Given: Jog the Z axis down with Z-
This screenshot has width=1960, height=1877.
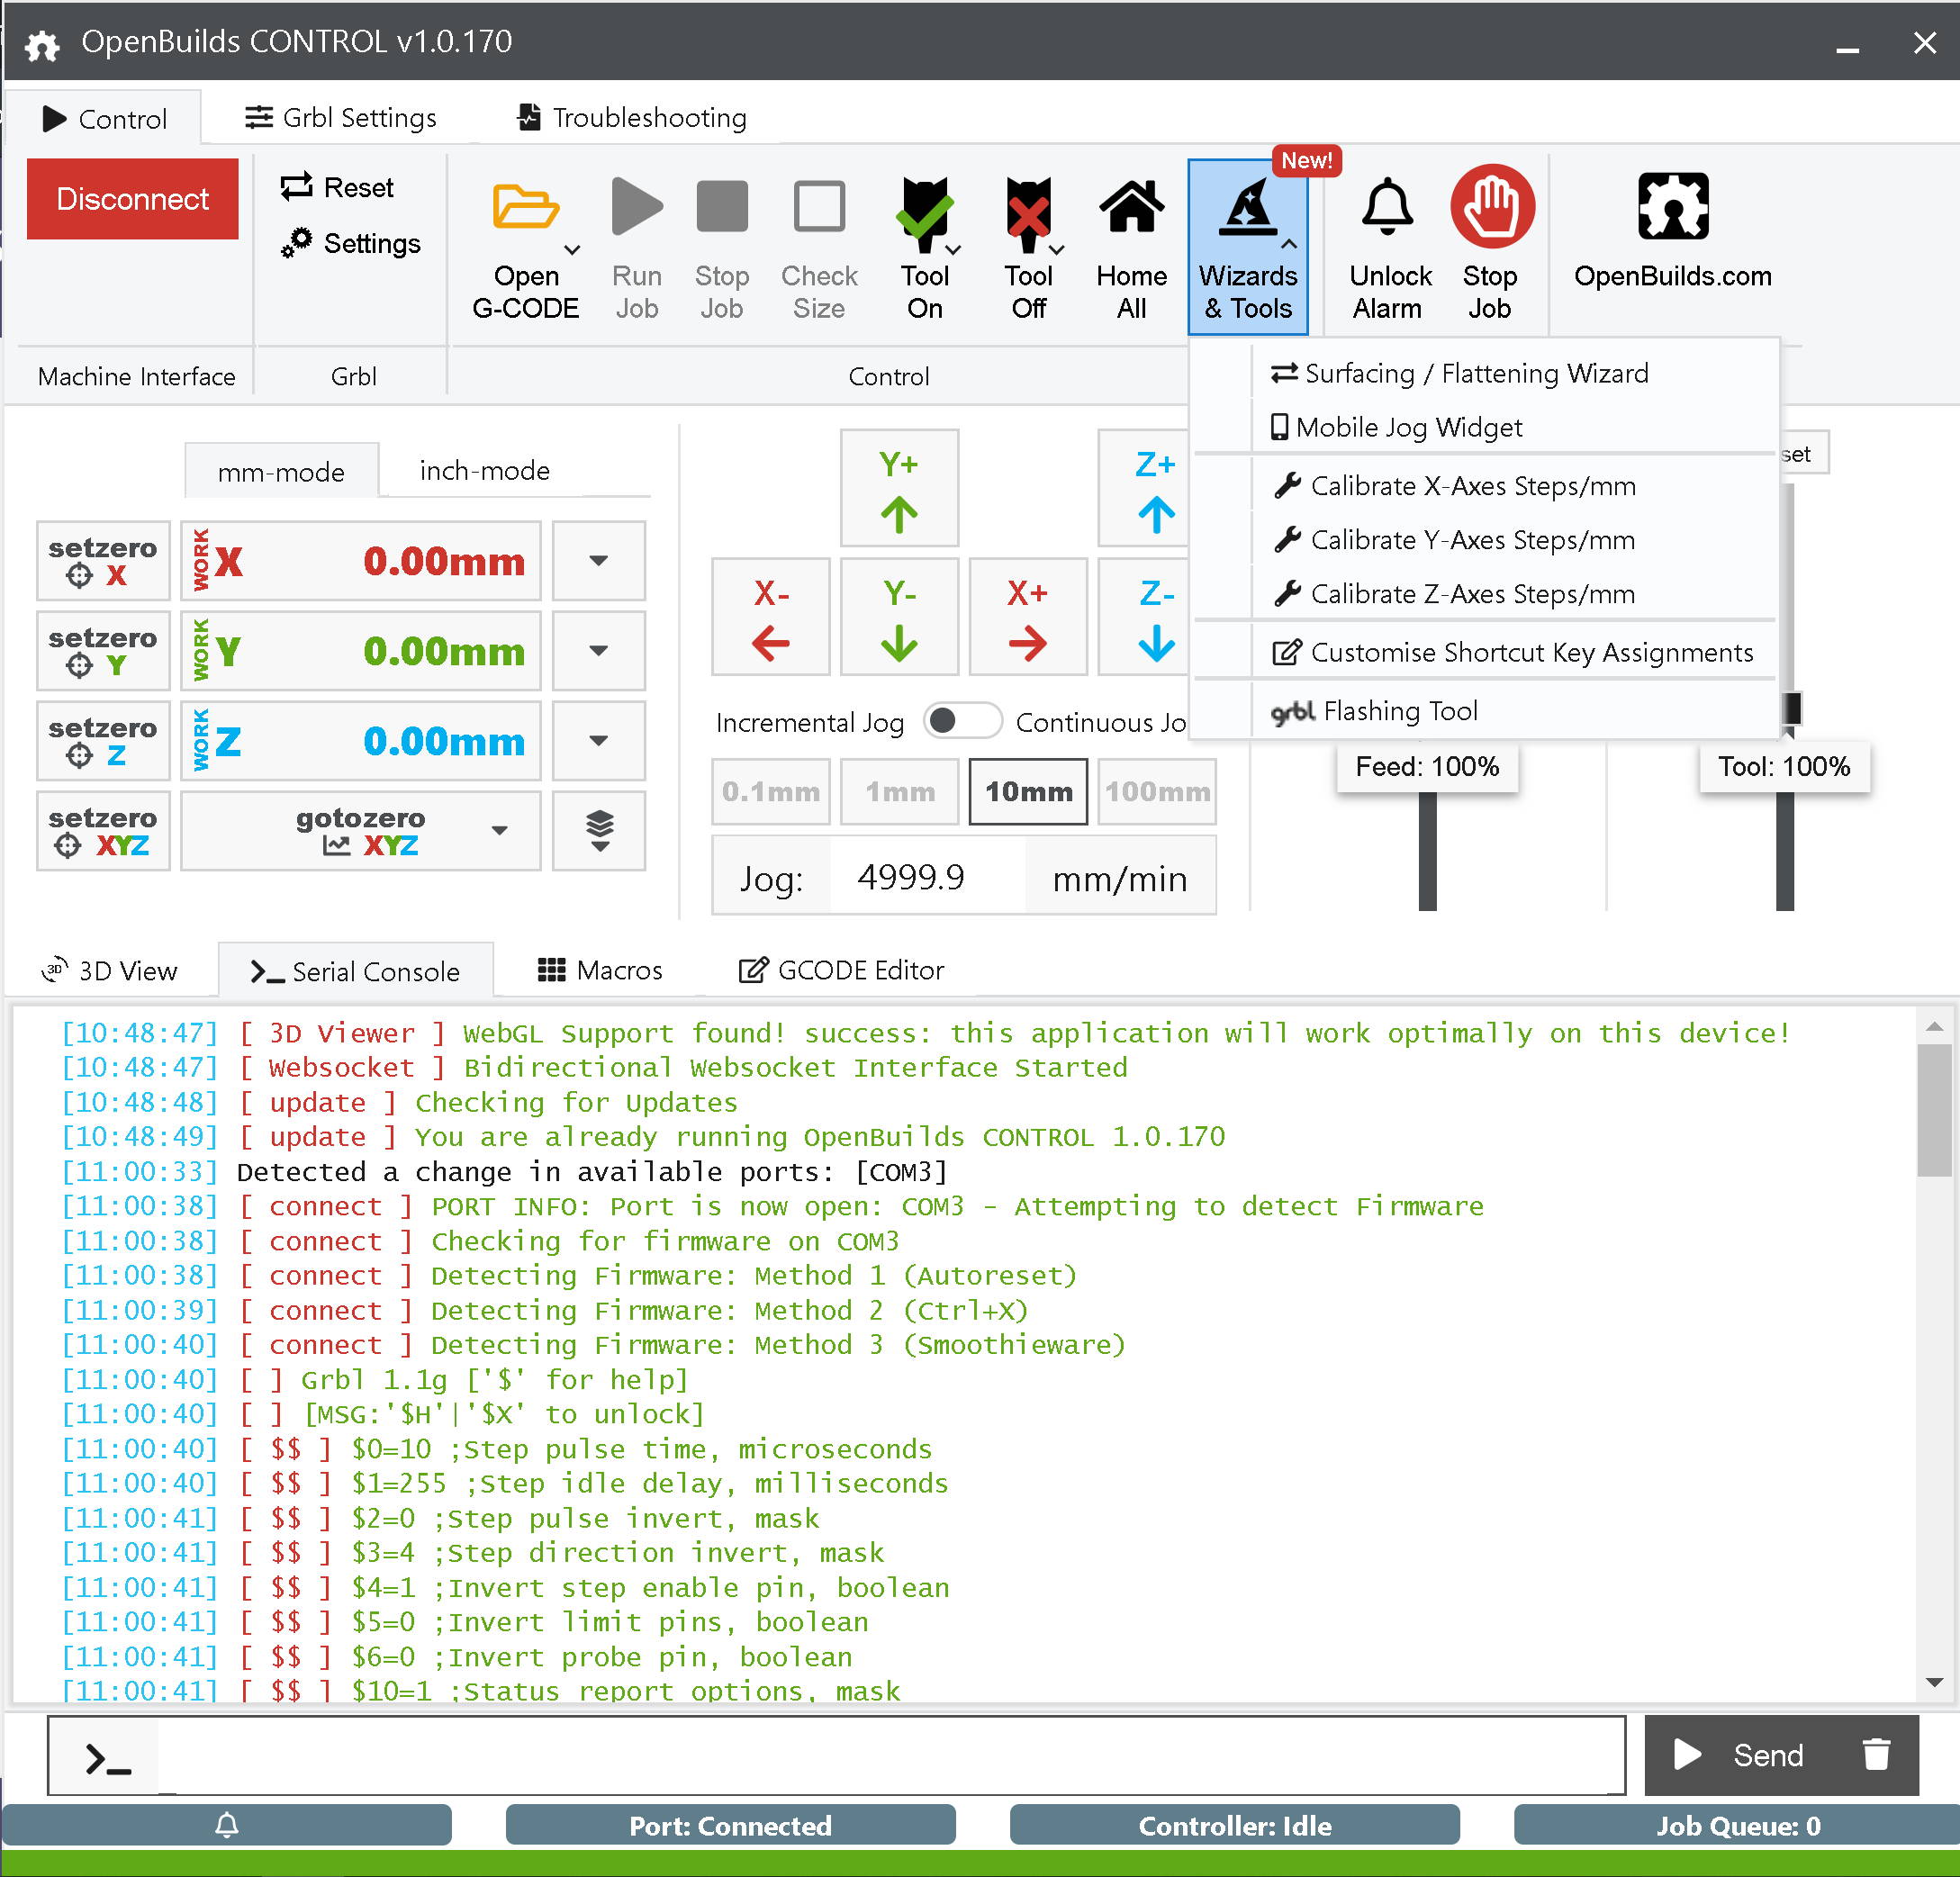Looking at the screenshot, I should point(1145,617).
